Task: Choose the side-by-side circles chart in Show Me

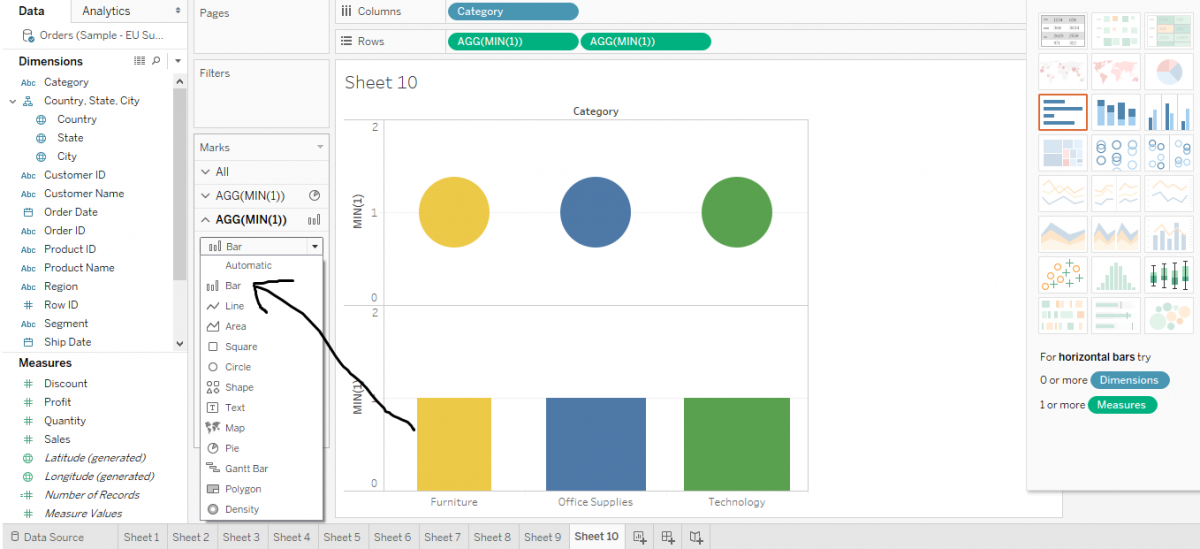Action: [x=1167, y=153]
